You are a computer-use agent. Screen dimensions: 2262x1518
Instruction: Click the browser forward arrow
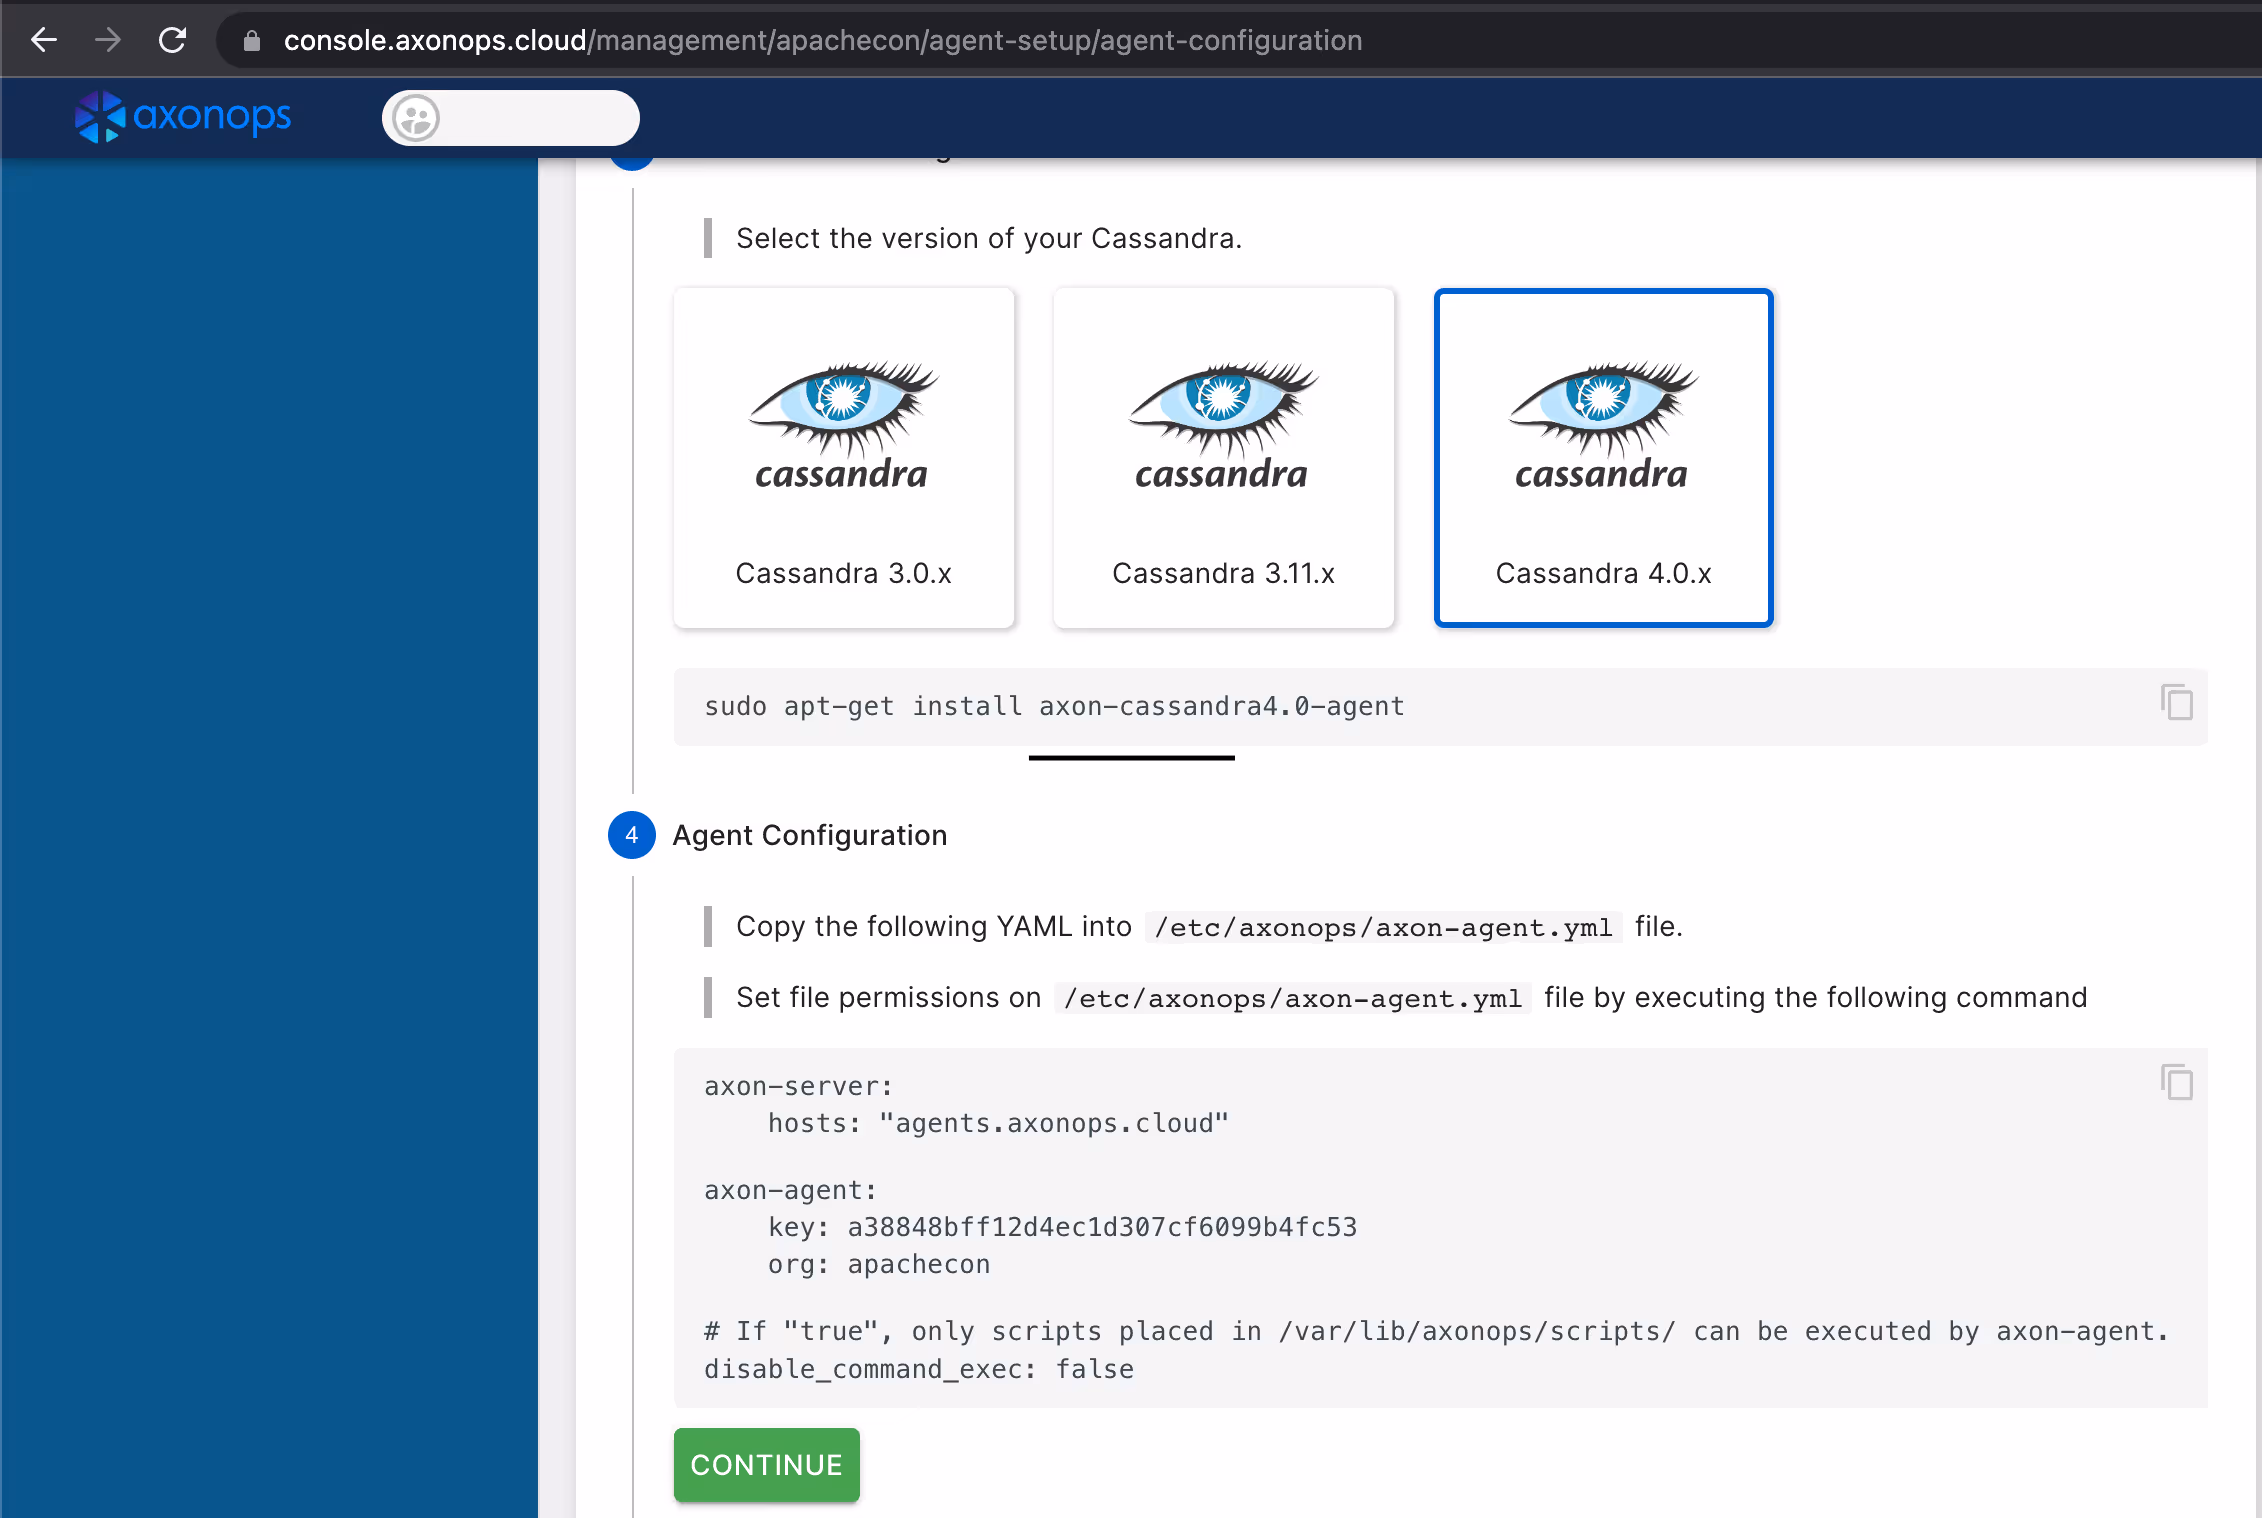pyautogui.click(x=108, y=40)
